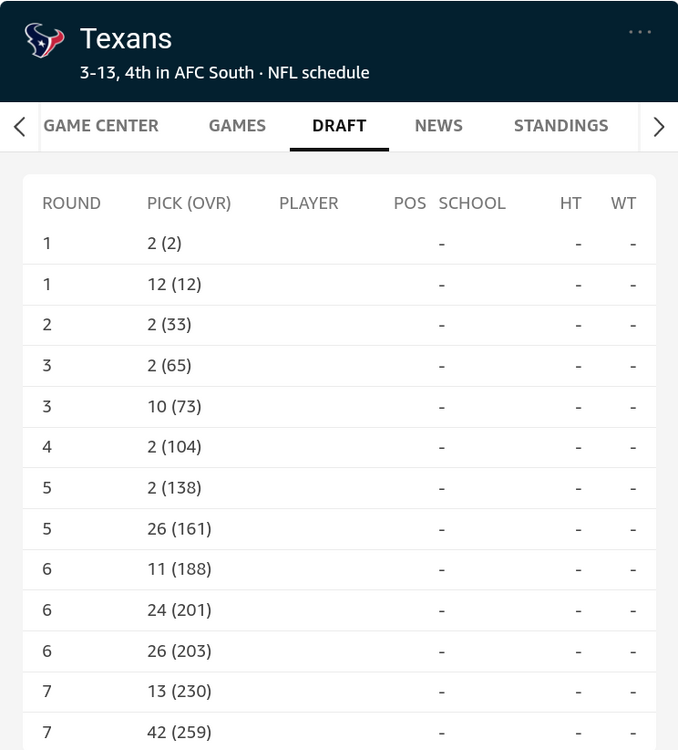The height and width of the screenshot is (750, 678).
Task: Open the NFL schedule link
Action: click(x=318, y=73)
